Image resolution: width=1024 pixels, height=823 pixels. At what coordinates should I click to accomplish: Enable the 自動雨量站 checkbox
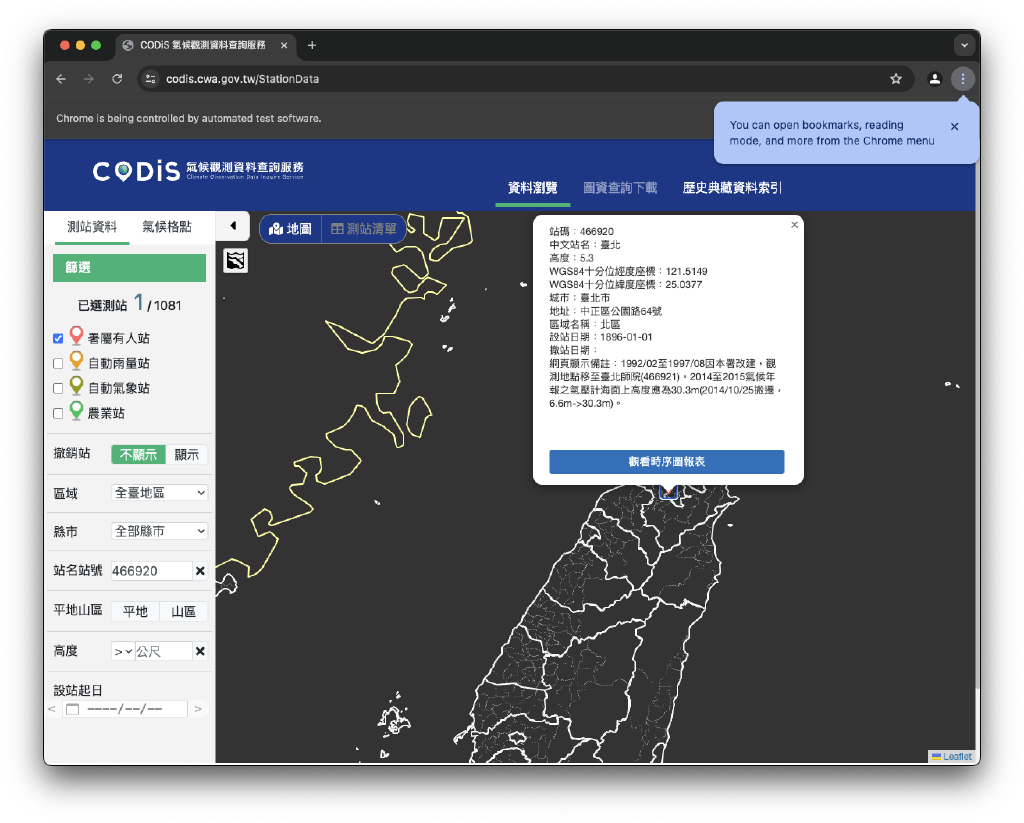[58, 363]
